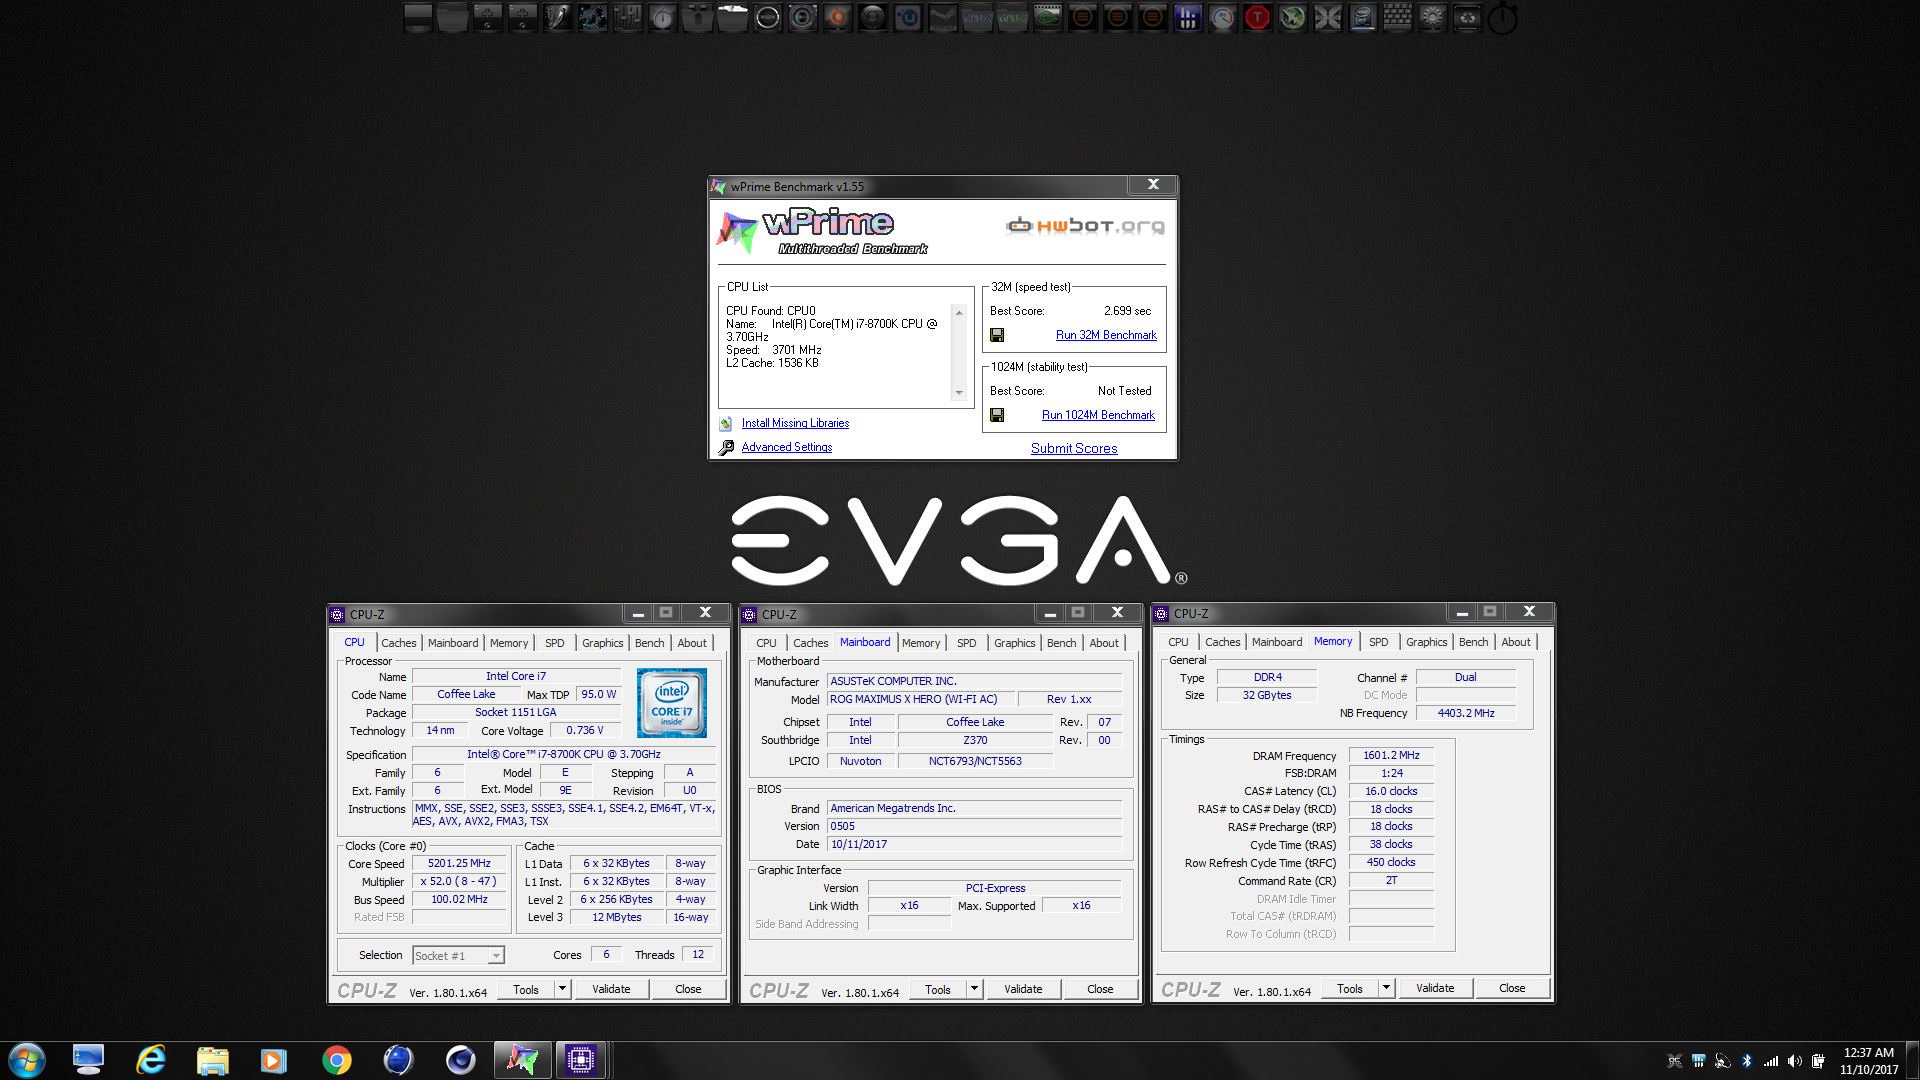Click Run 1024M Benchmark link
The width and height of the screenshot is (1920, 1080).
1098,415
